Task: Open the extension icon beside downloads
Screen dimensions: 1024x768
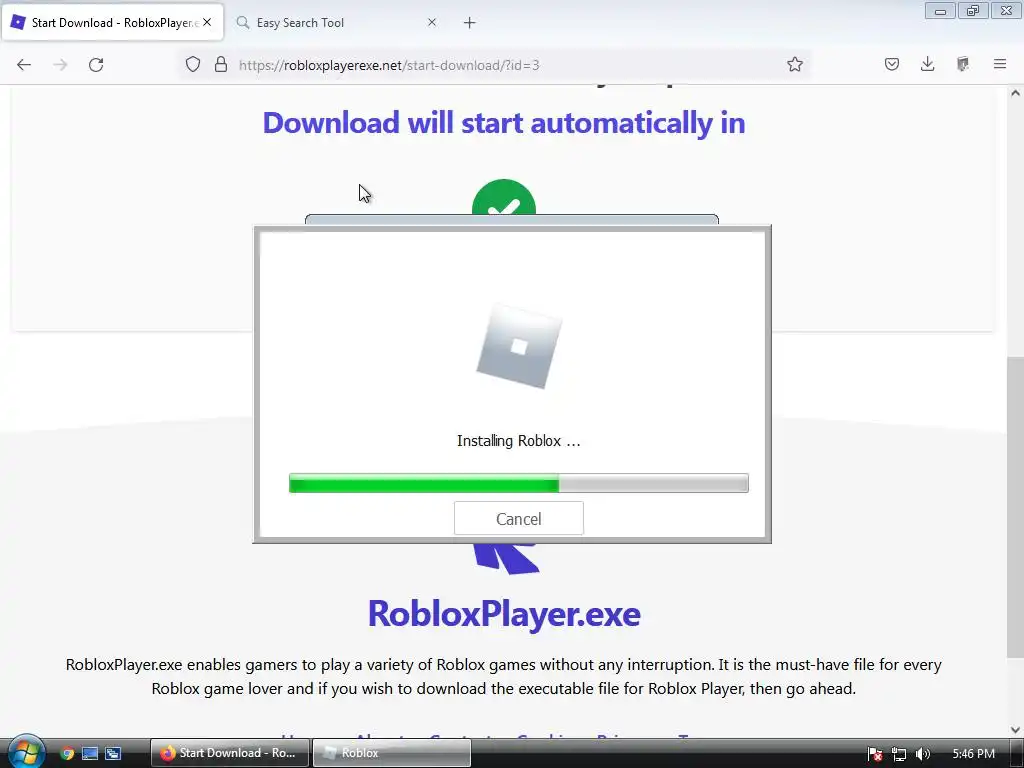Action: pyautogui.click(x=963, y=65)
